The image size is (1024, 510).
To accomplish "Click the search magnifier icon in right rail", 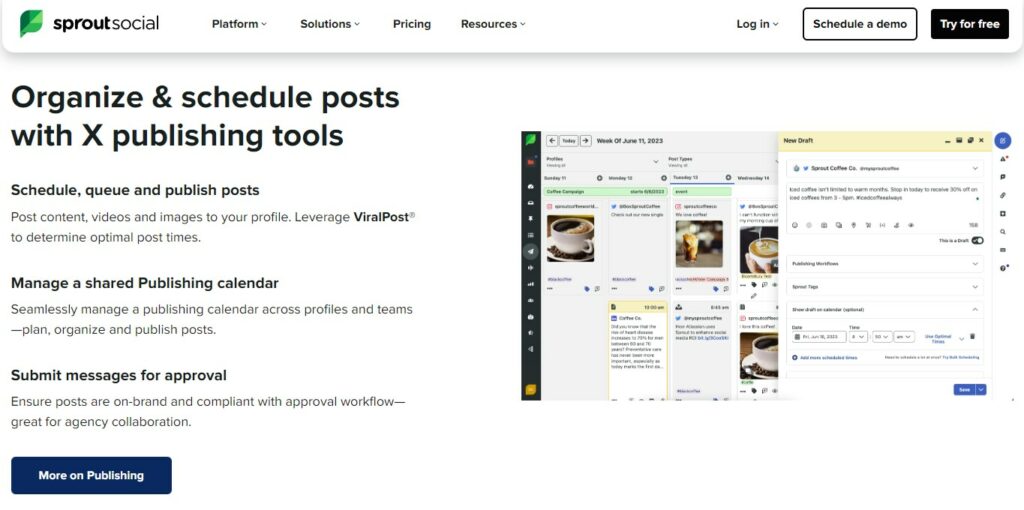I will coord(1003,231).
